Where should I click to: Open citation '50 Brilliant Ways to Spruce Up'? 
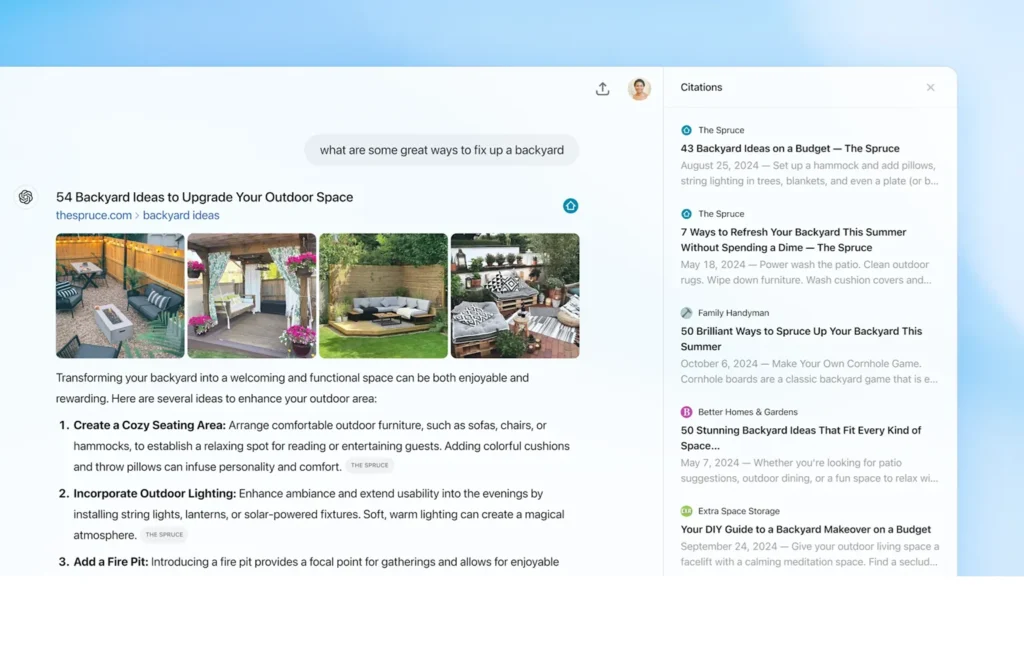point(801,339)
